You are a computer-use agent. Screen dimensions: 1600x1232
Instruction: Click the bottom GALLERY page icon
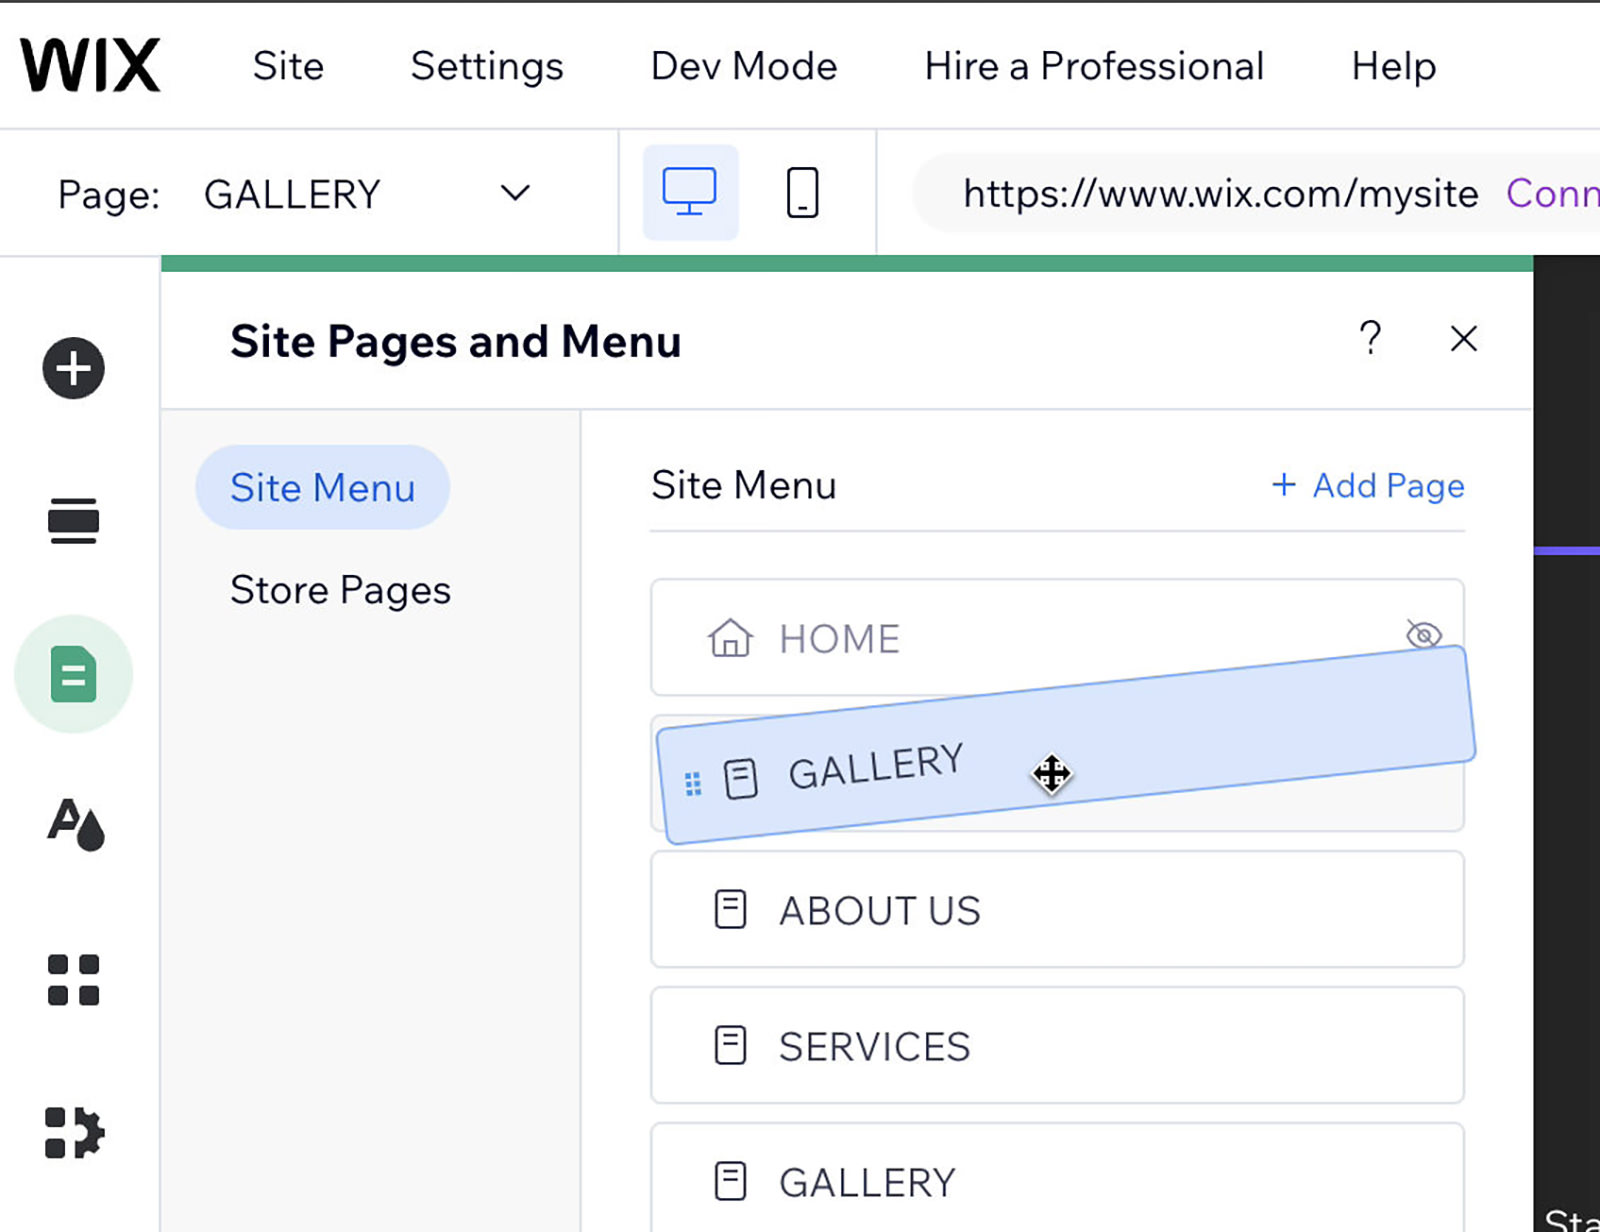730,1181
